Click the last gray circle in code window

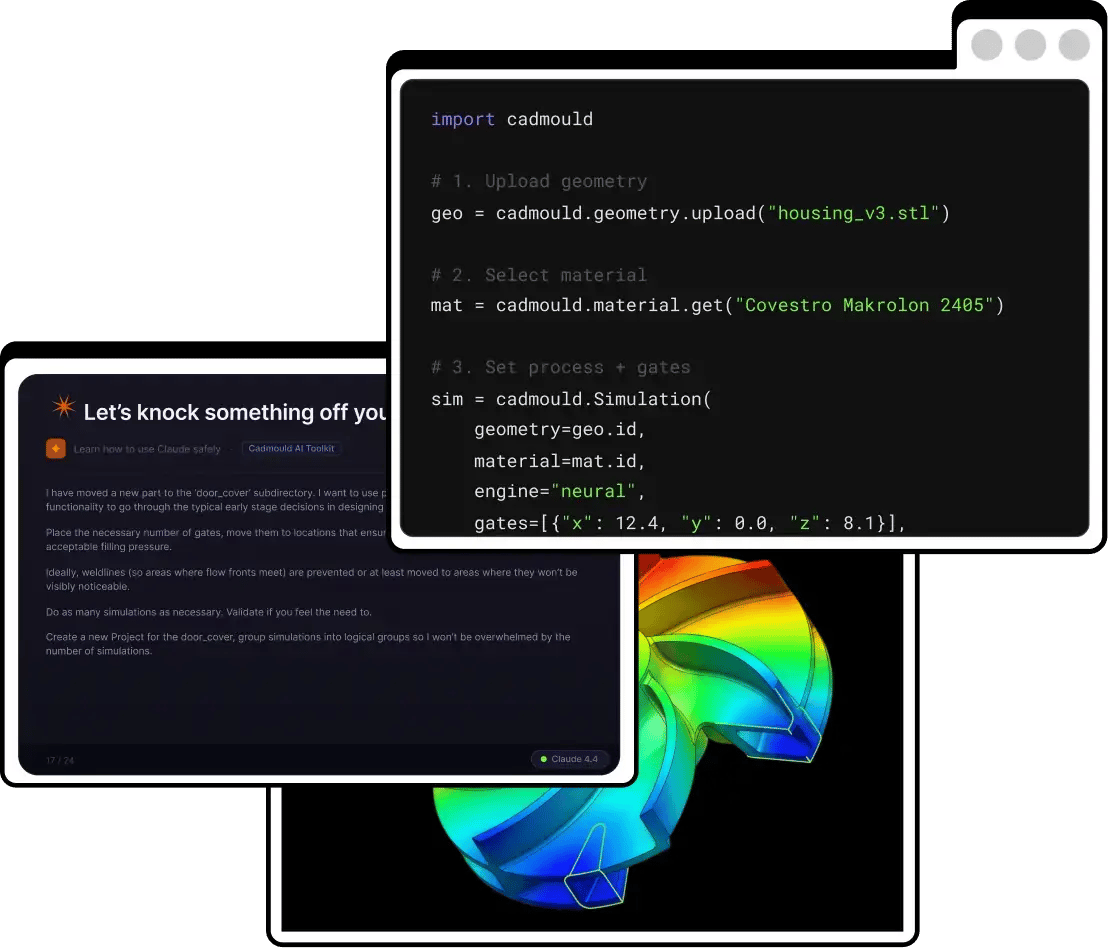(1074, 45)
